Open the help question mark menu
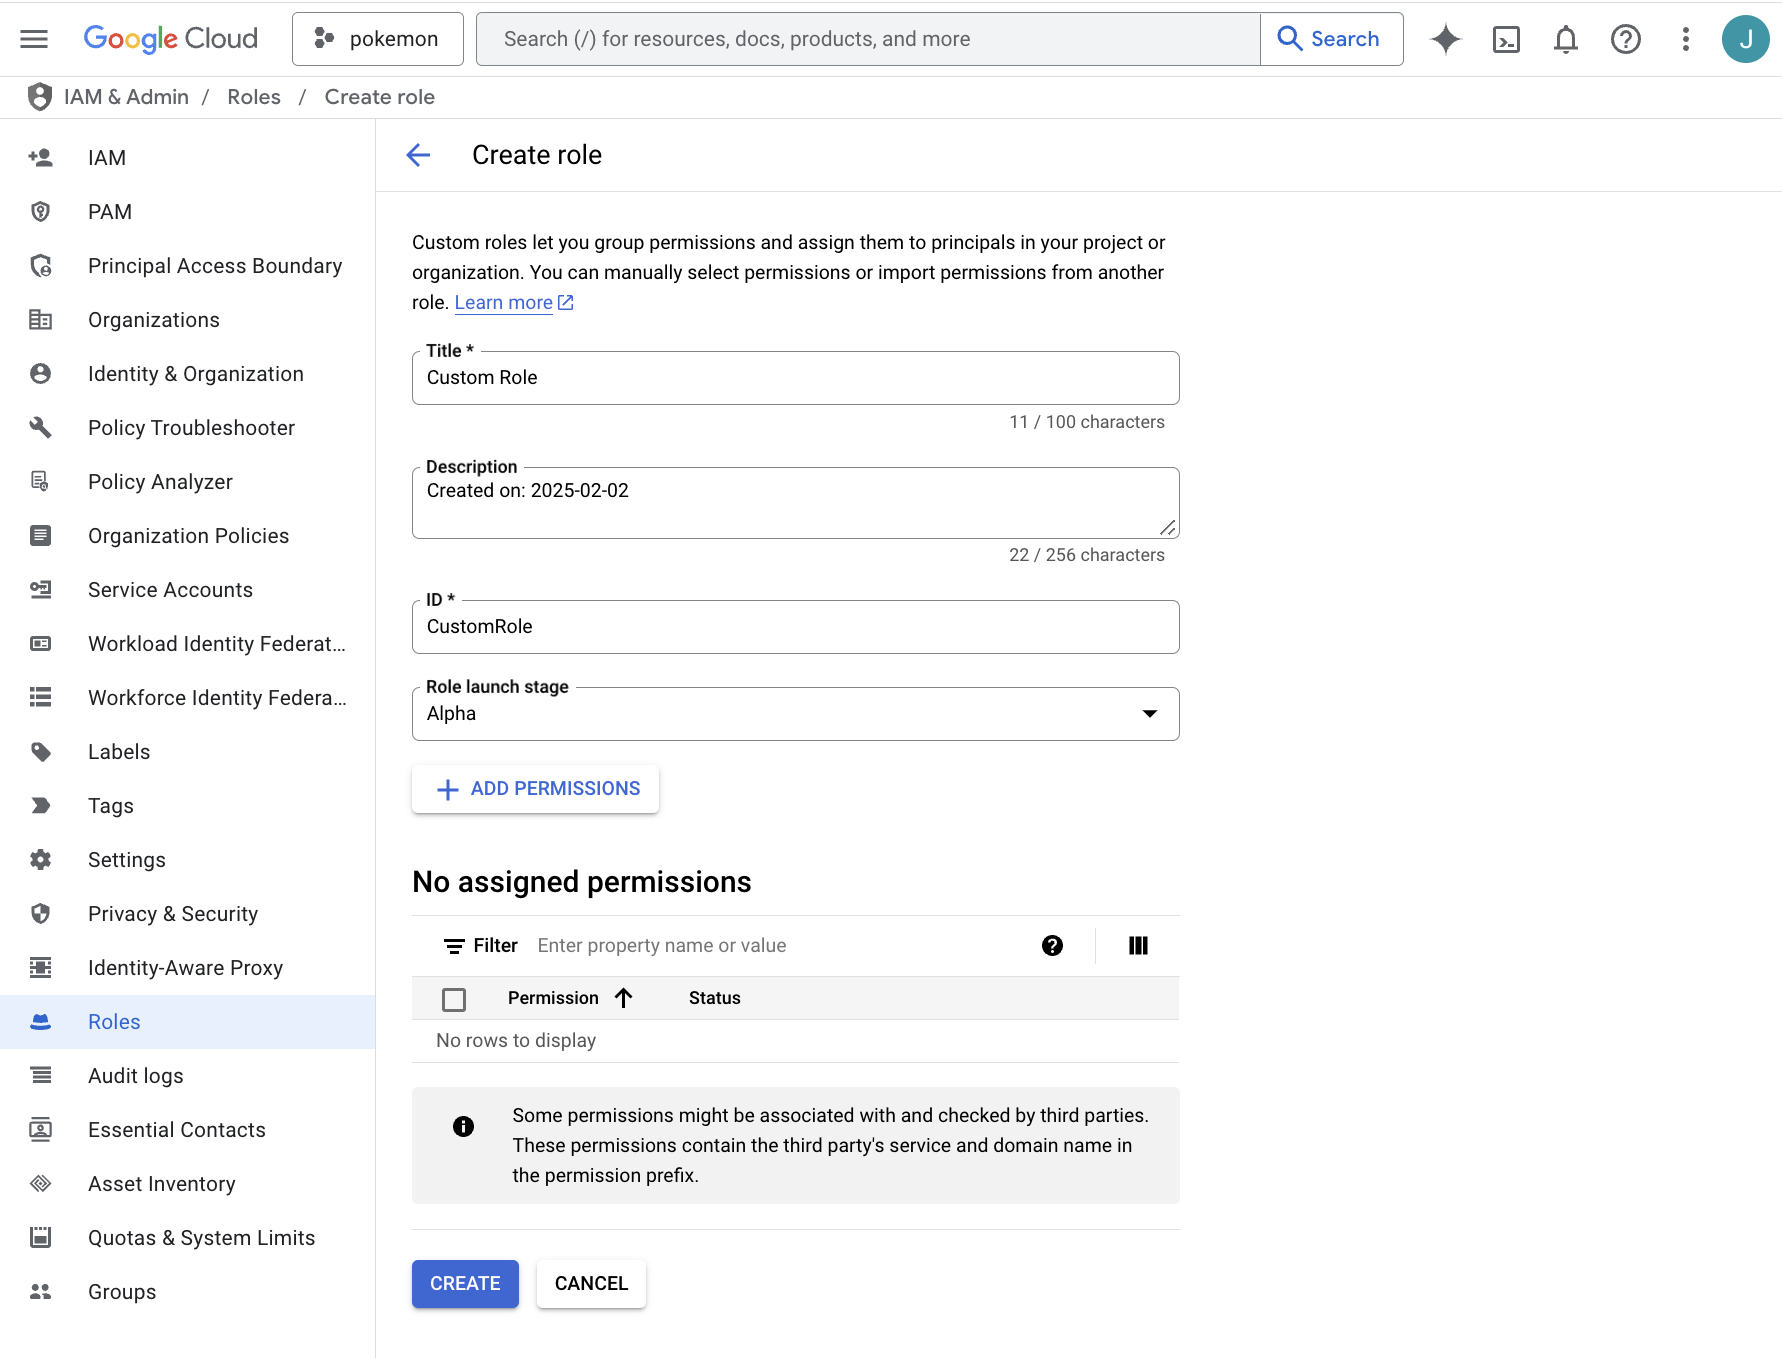The height and width of the screenshot is (1358, 1782). click(1626, 39)
